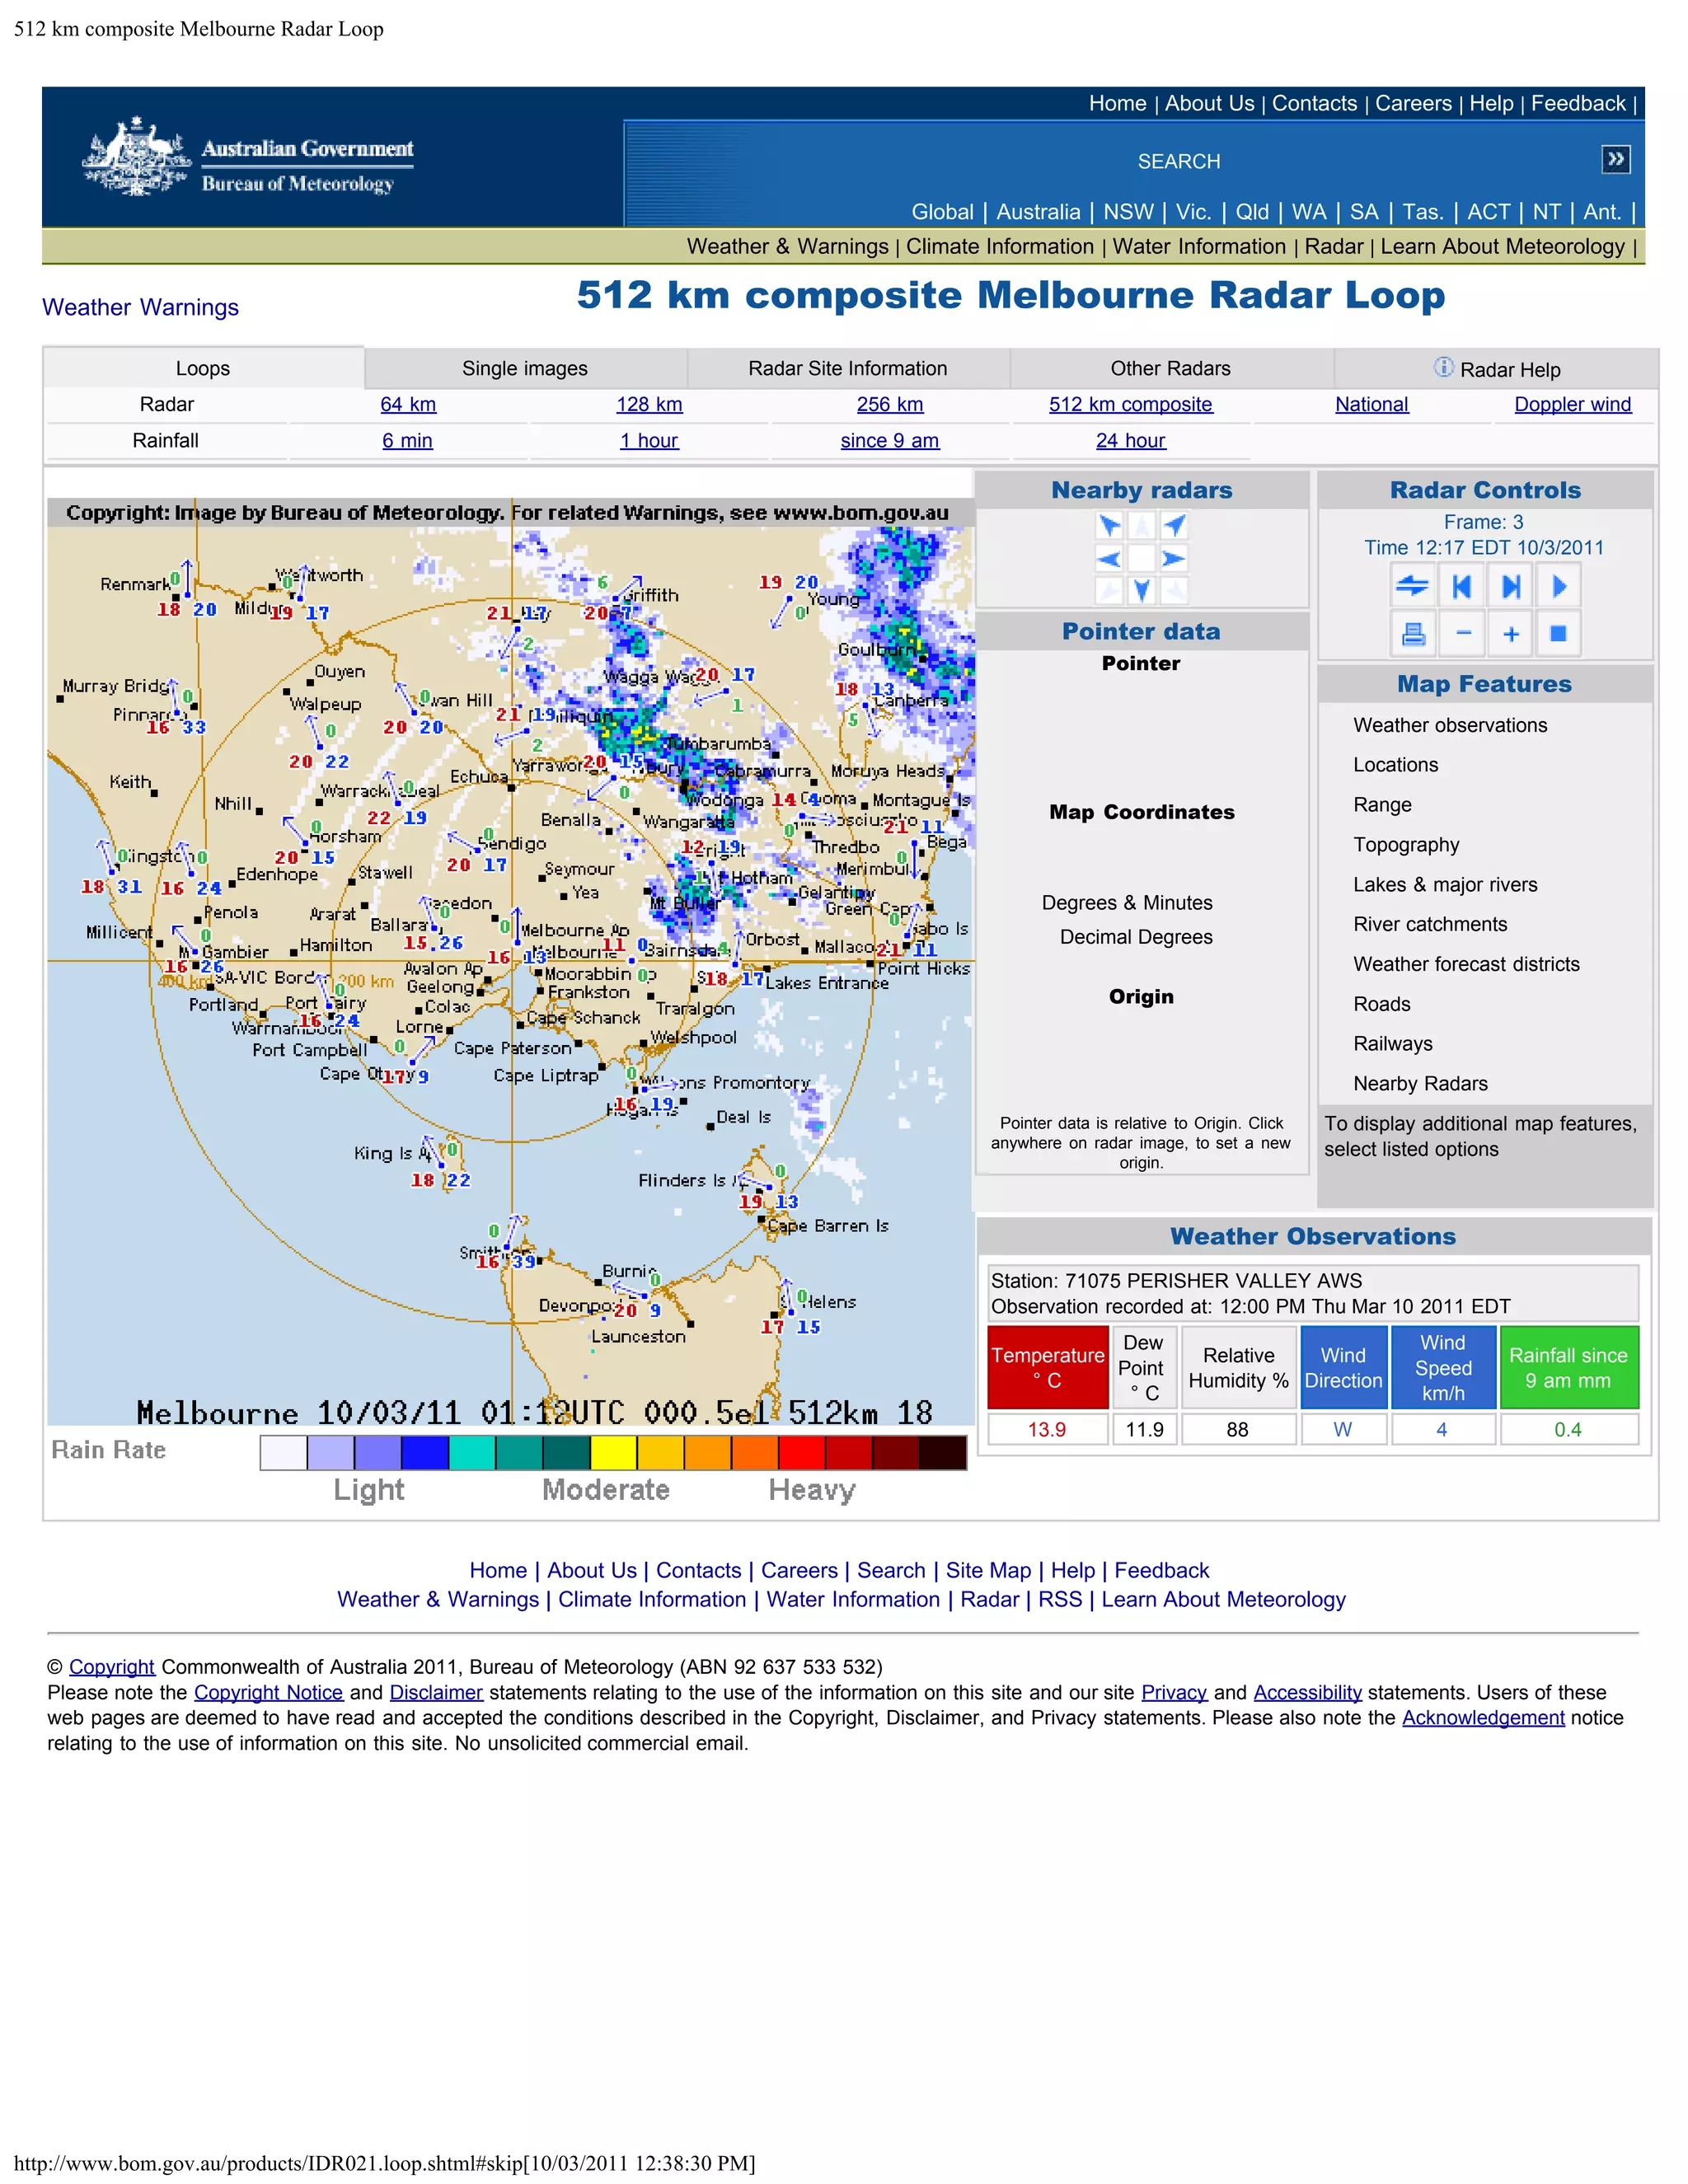Click the south nearby radar arrow
Viewport: 1688px width, 2184px height.
pyautogui.click(x=1141, y=591)
